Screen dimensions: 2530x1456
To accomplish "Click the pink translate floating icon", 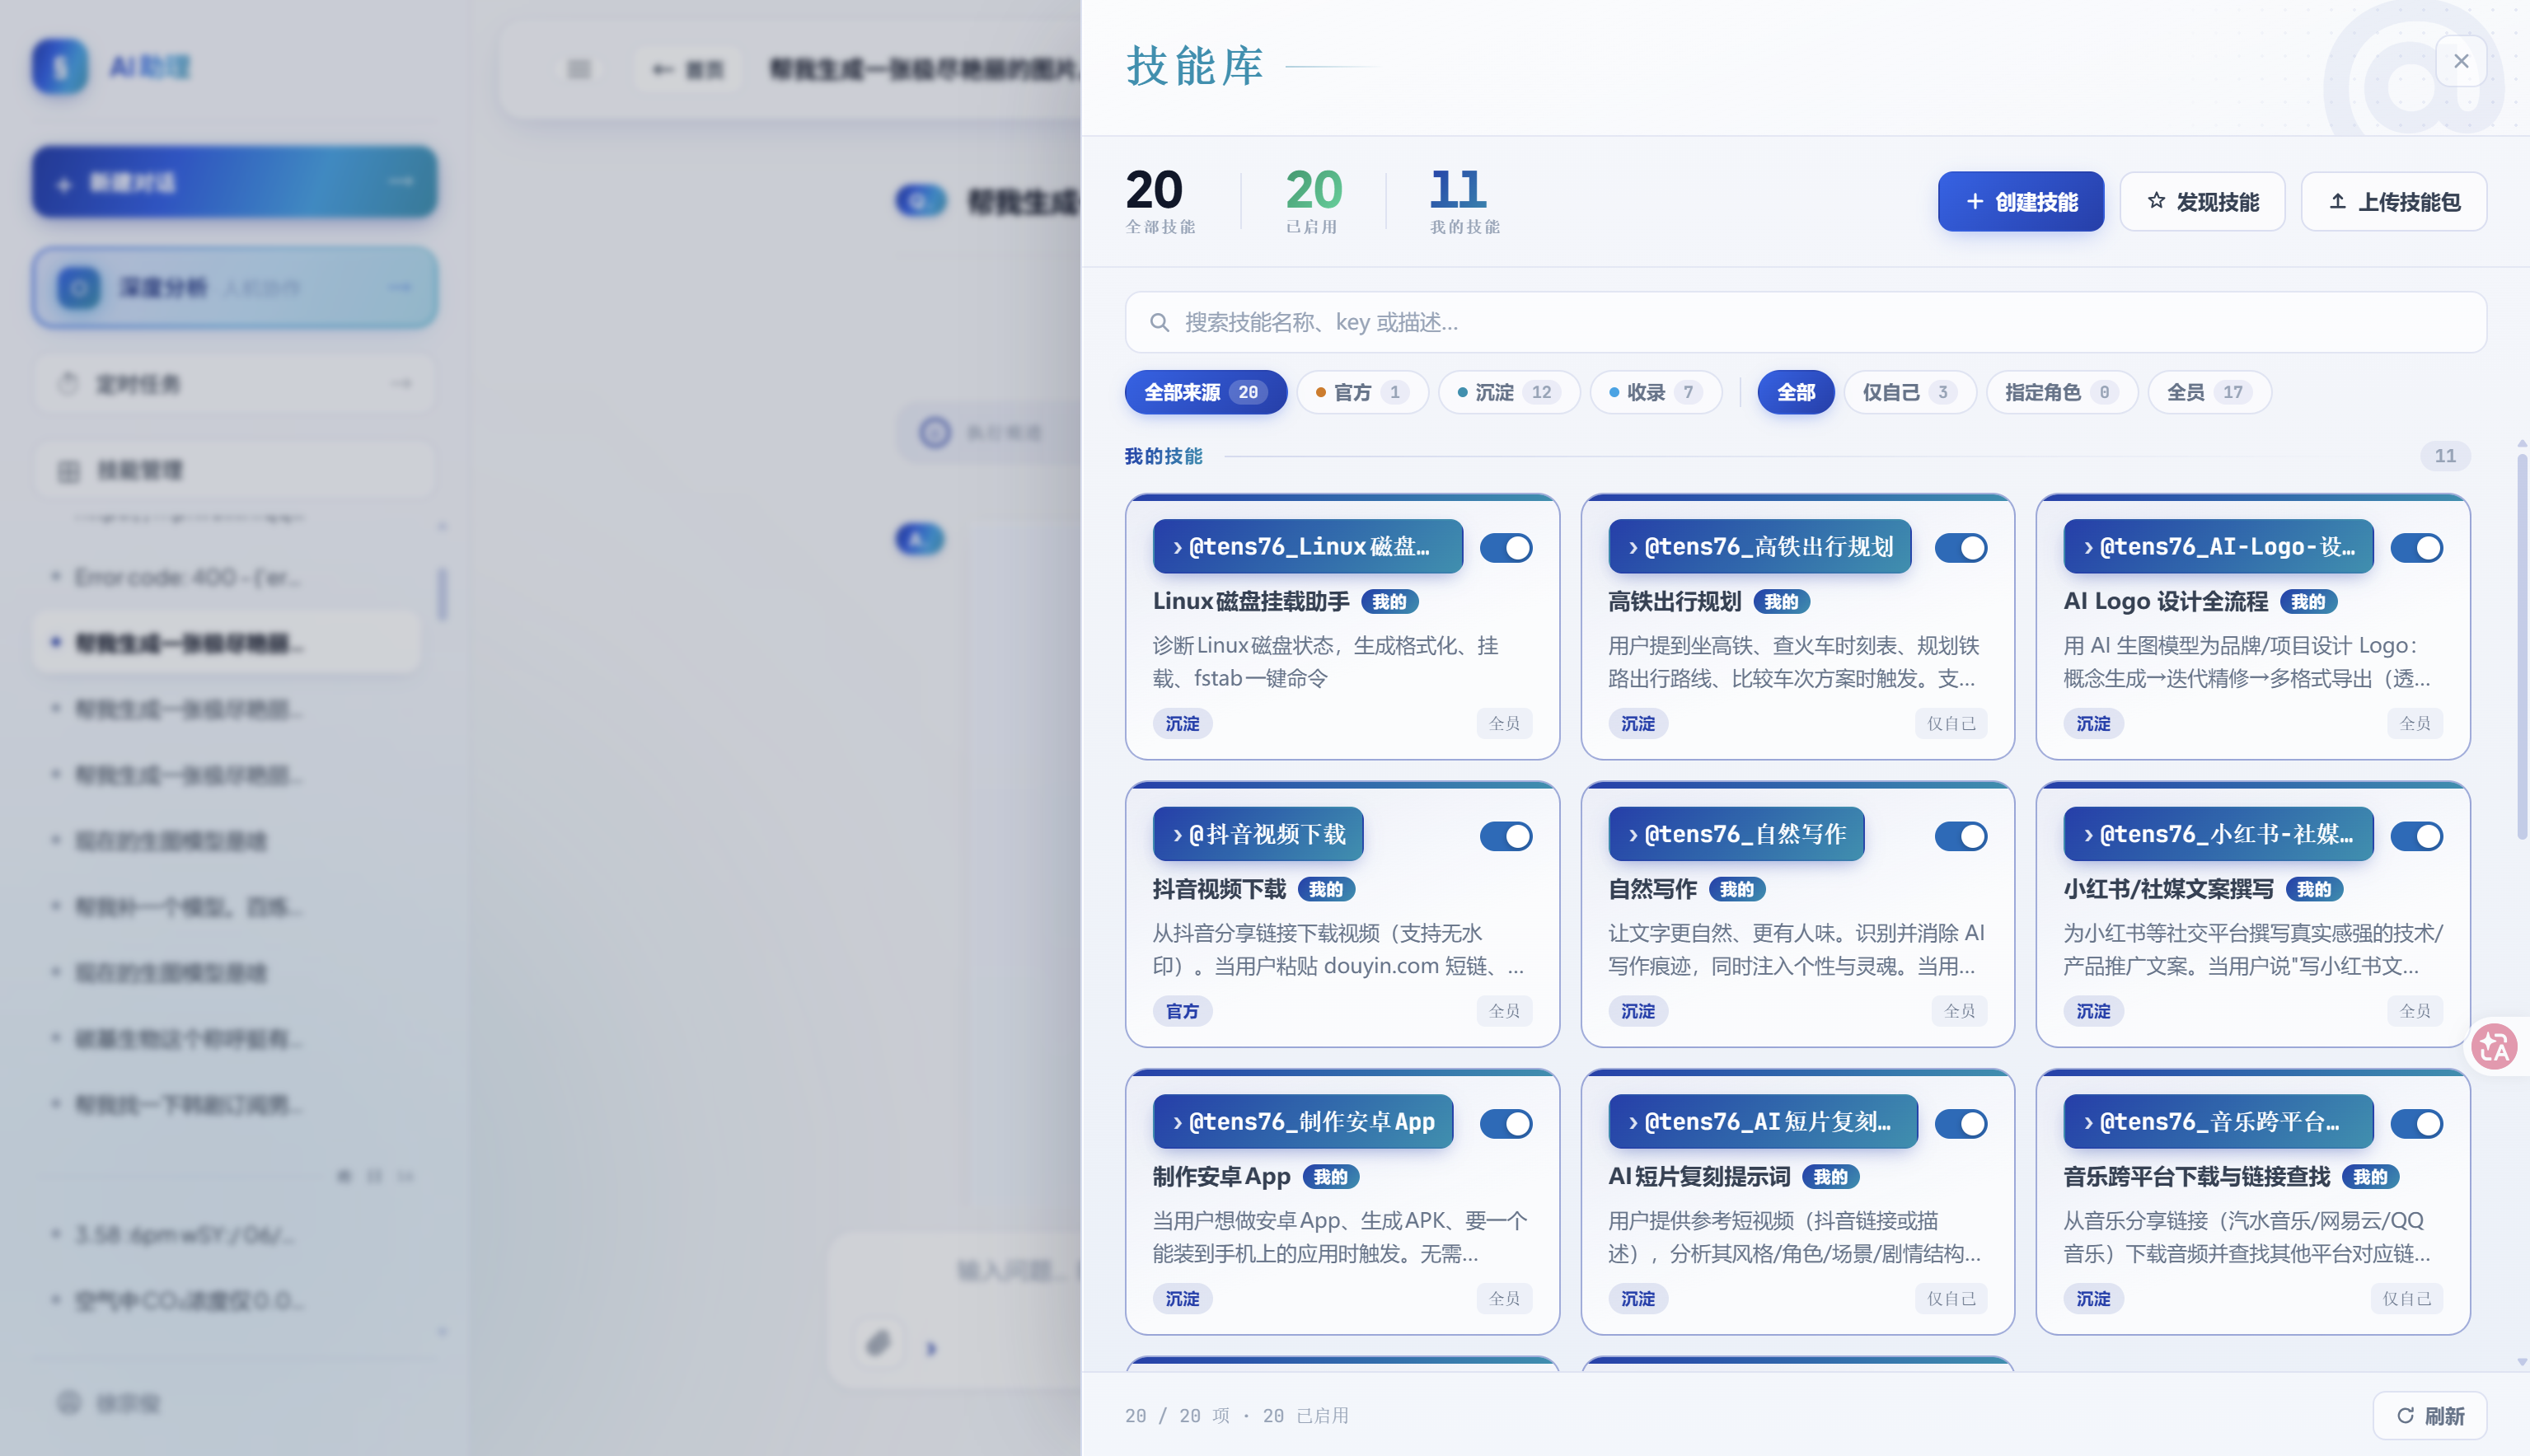I will (x=2494, y=1047).
